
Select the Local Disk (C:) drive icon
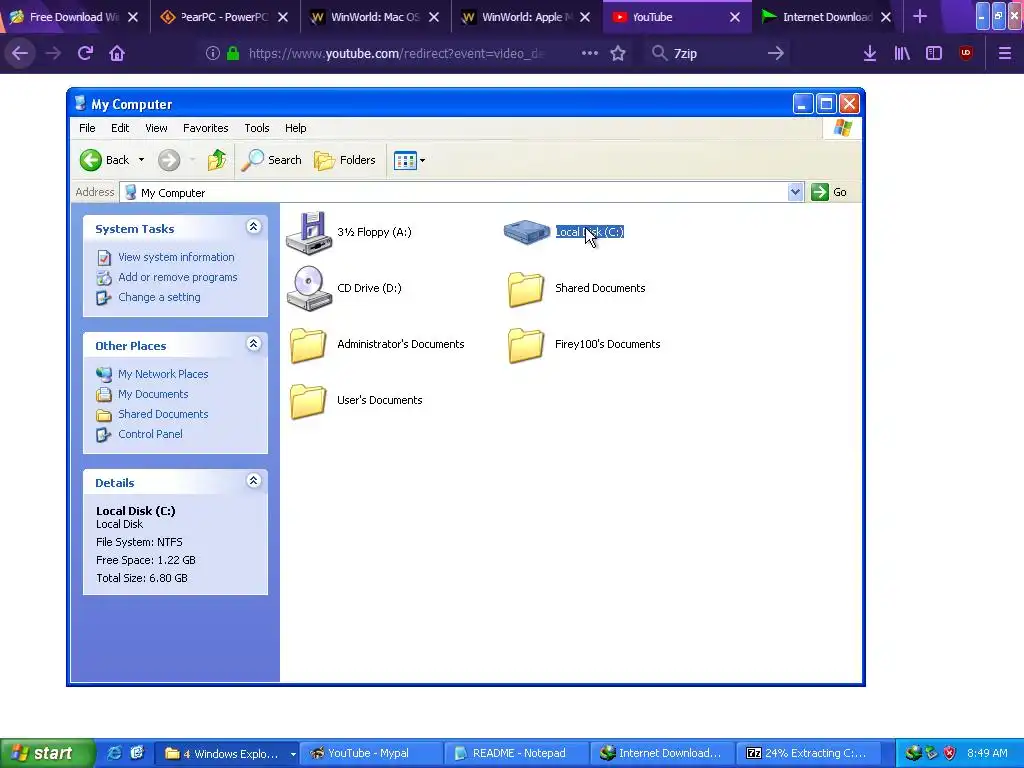(x=526, y=232)
